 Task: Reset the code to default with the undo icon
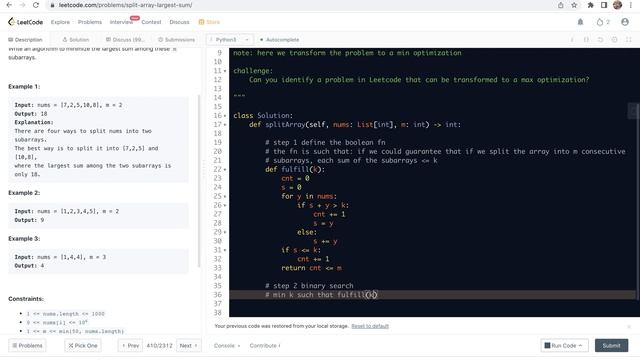point(600,40)
